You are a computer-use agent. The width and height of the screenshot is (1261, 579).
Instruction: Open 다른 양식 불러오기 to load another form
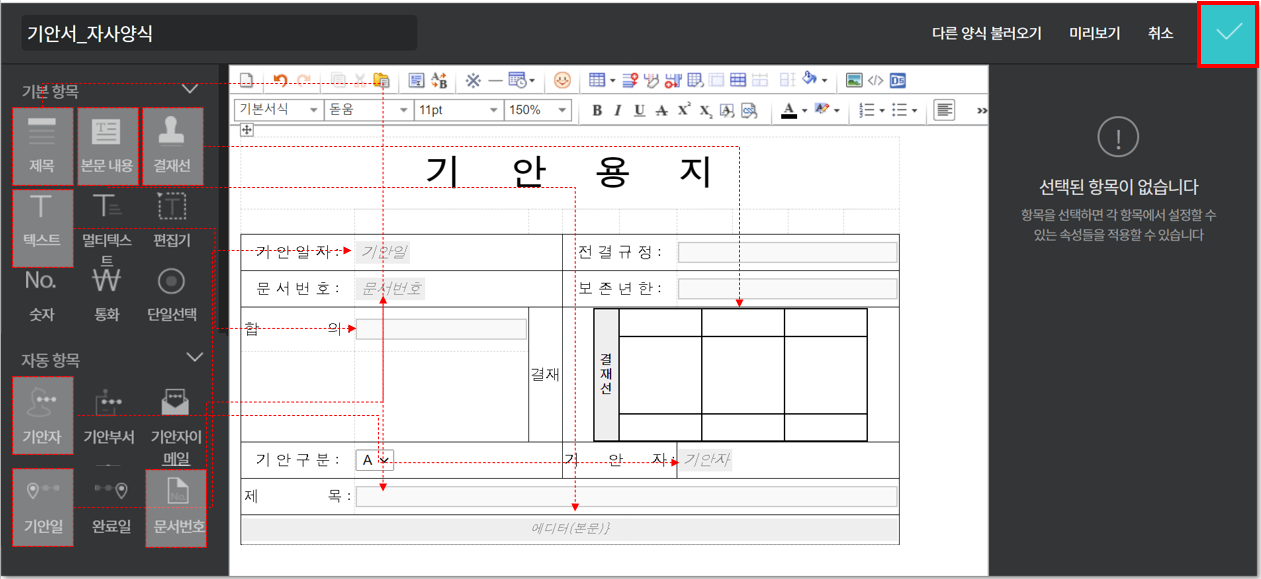coord(986,33)
